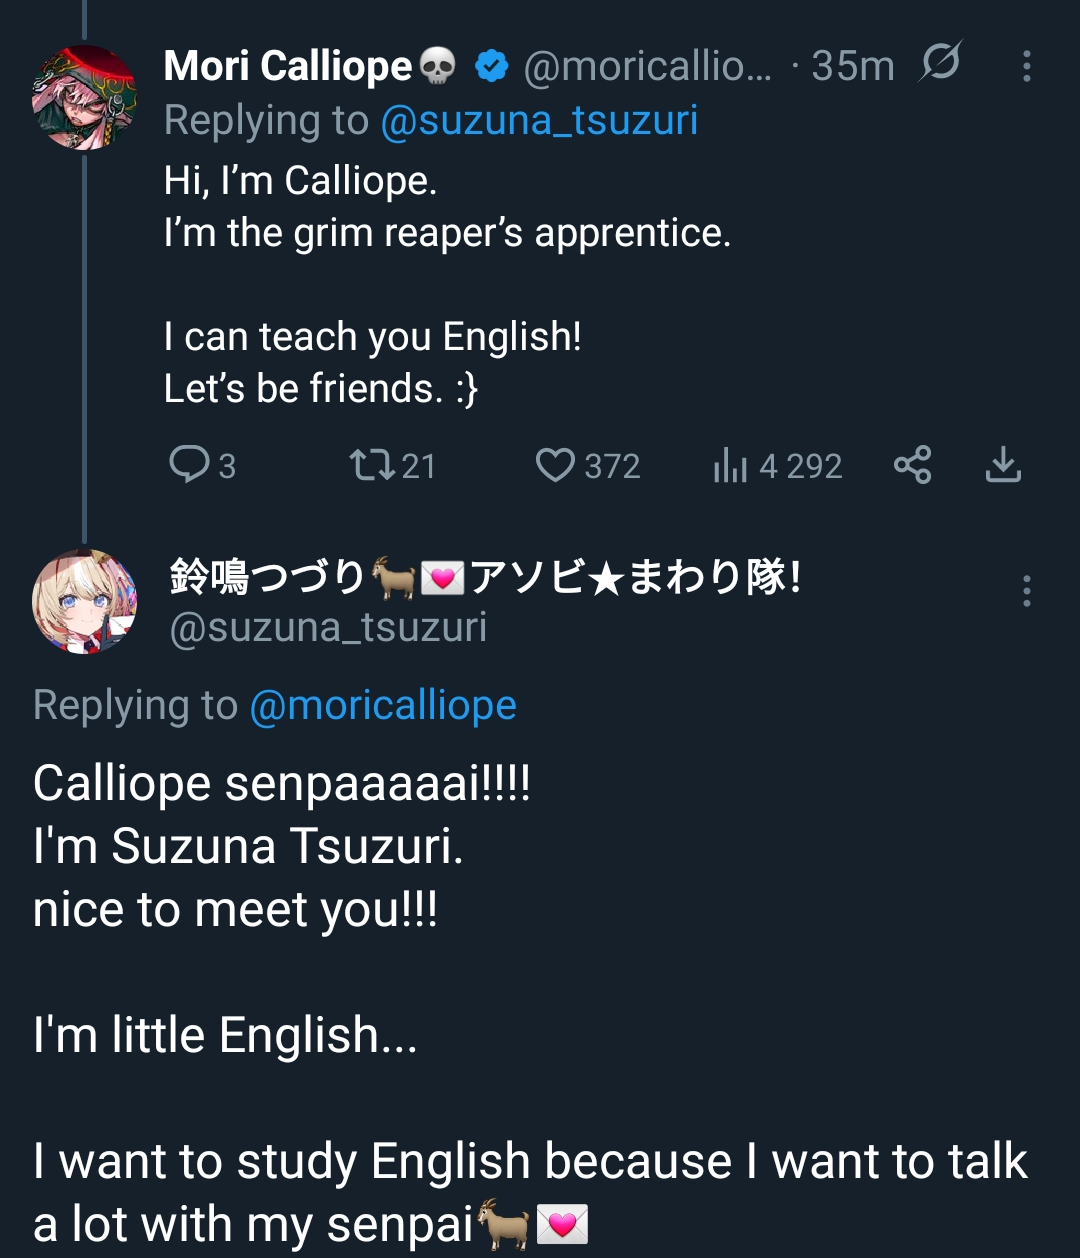Tap the download icon on Calliope's tweet
Image resolution: width=1080 pixels, height=1258 pixels.
(x=1003, y=465)
